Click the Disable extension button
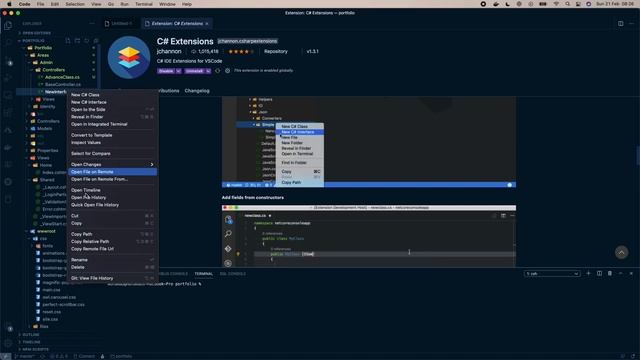Screen dimensions: 640x360 [x=166, y=71]
